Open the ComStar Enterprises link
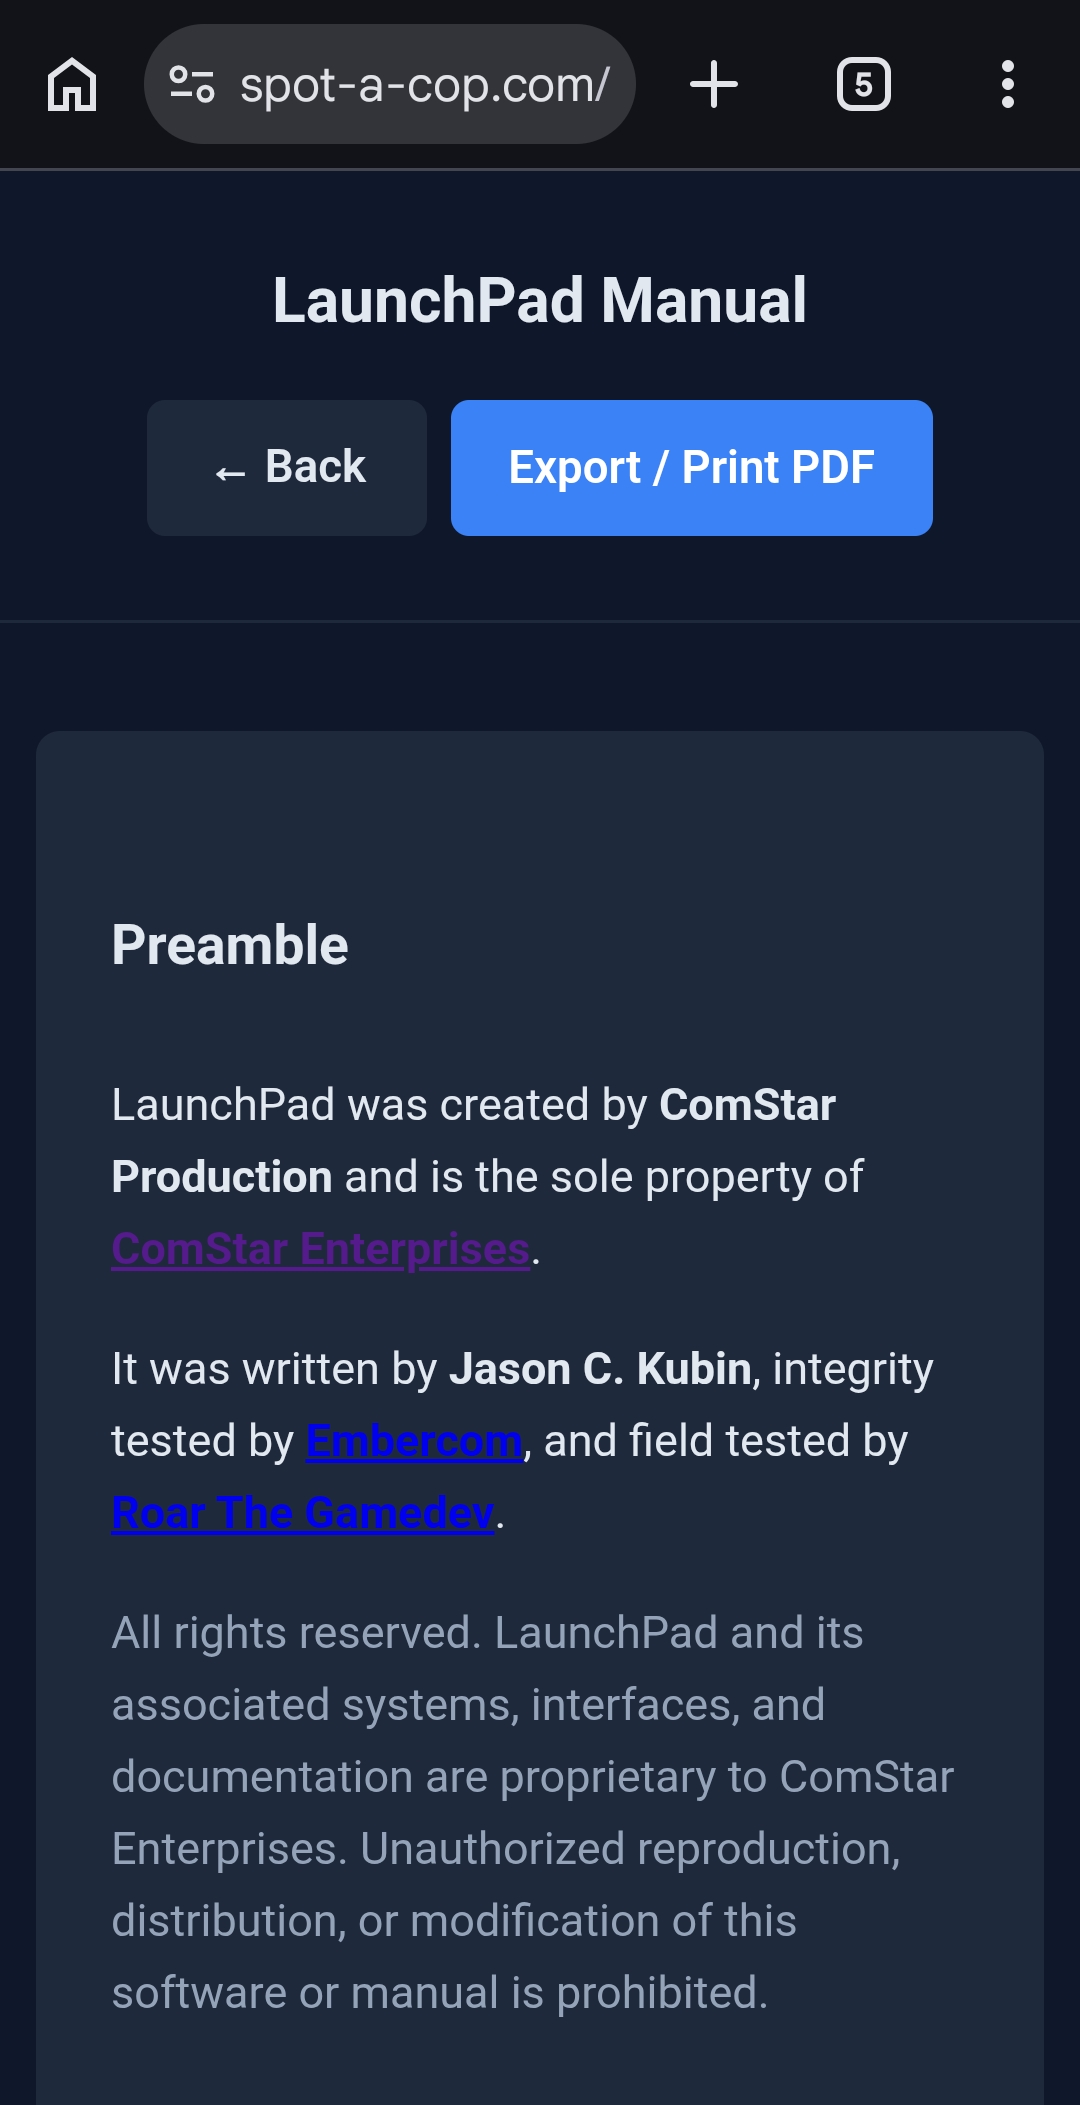This screenshot has width=1080, height=2105. click(x=318, y=1247)
